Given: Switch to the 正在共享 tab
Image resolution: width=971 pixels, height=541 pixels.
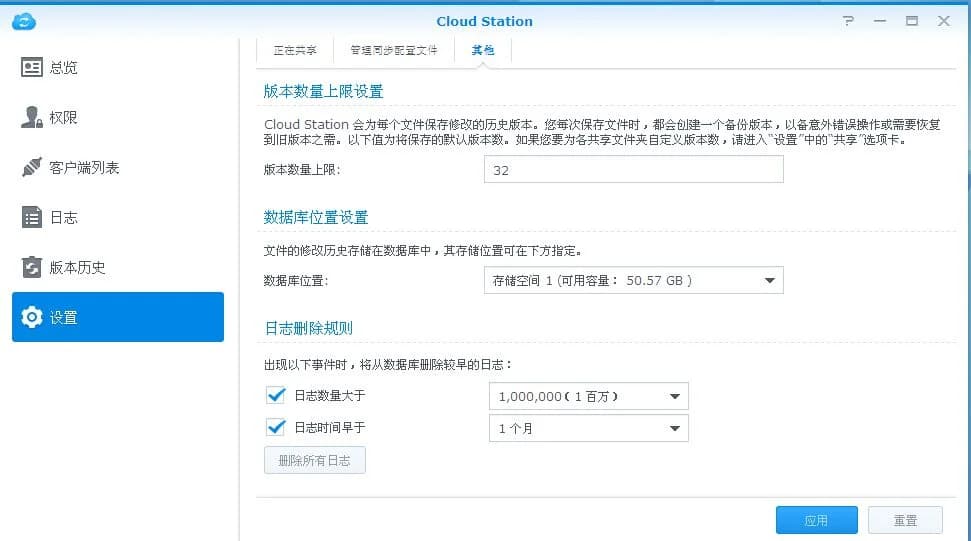Looking at the screenshot, I should click(295, 50).
